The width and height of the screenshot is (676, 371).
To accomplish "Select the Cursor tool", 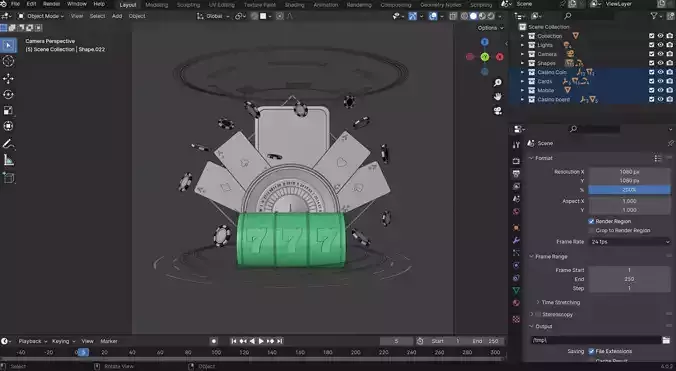I will tap(8, 61).
